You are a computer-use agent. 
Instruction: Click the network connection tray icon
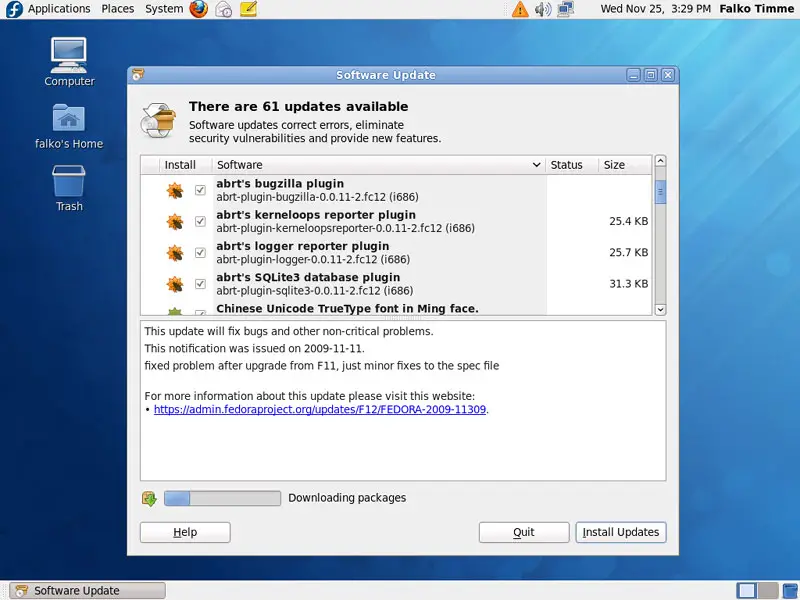pos(566,9)
